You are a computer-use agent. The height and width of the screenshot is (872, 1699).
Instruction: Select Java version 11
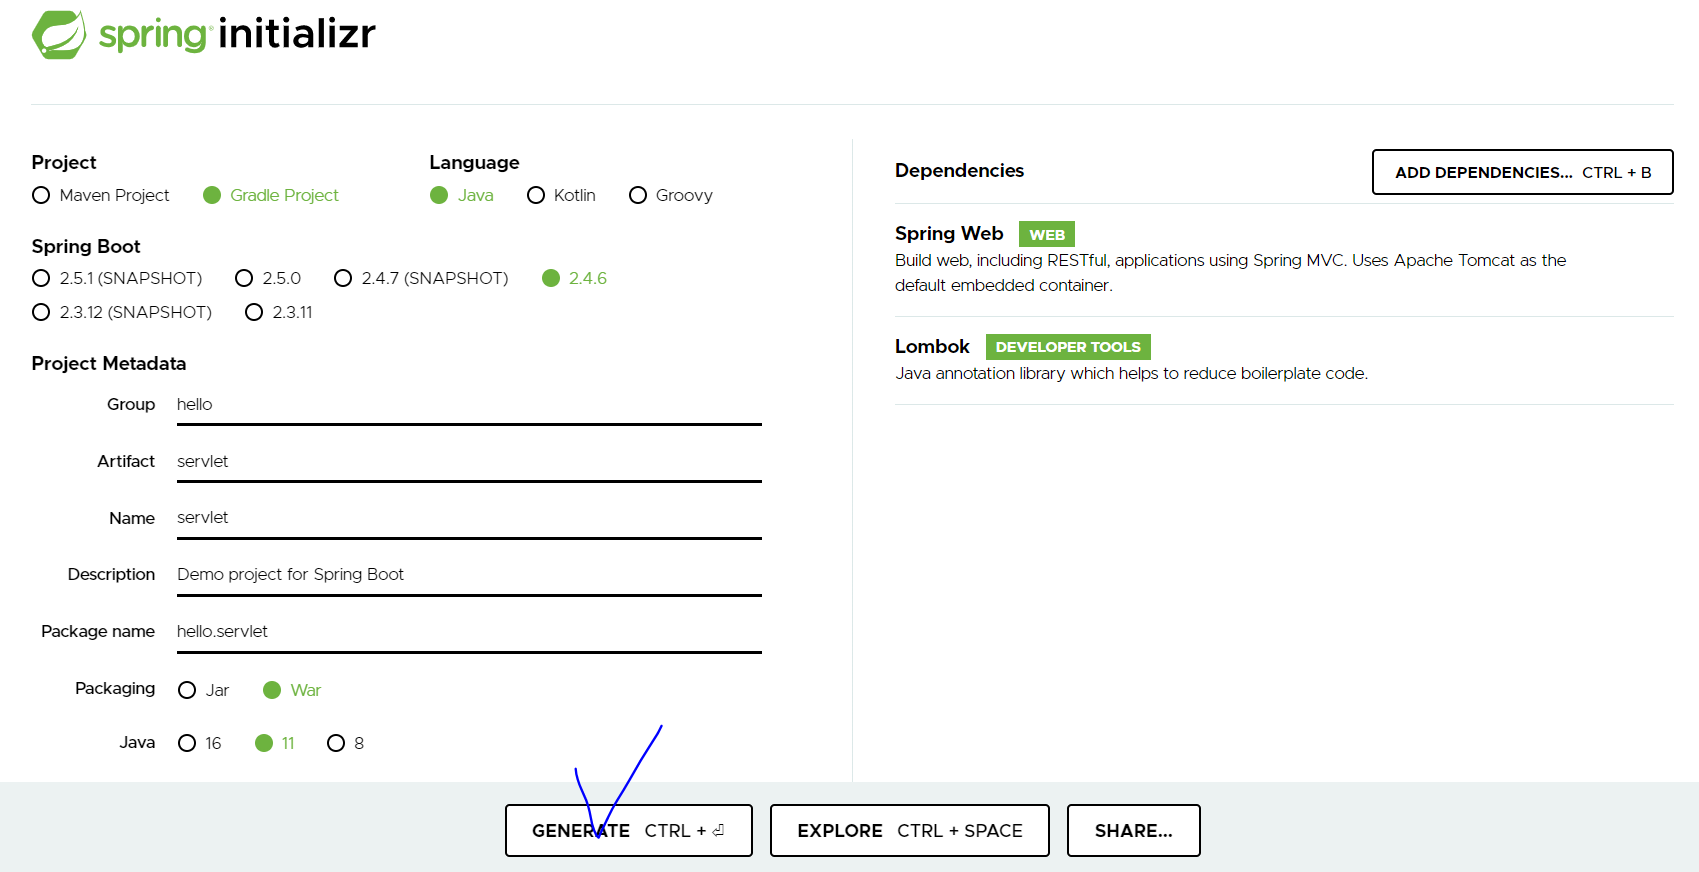coord(264,743)
